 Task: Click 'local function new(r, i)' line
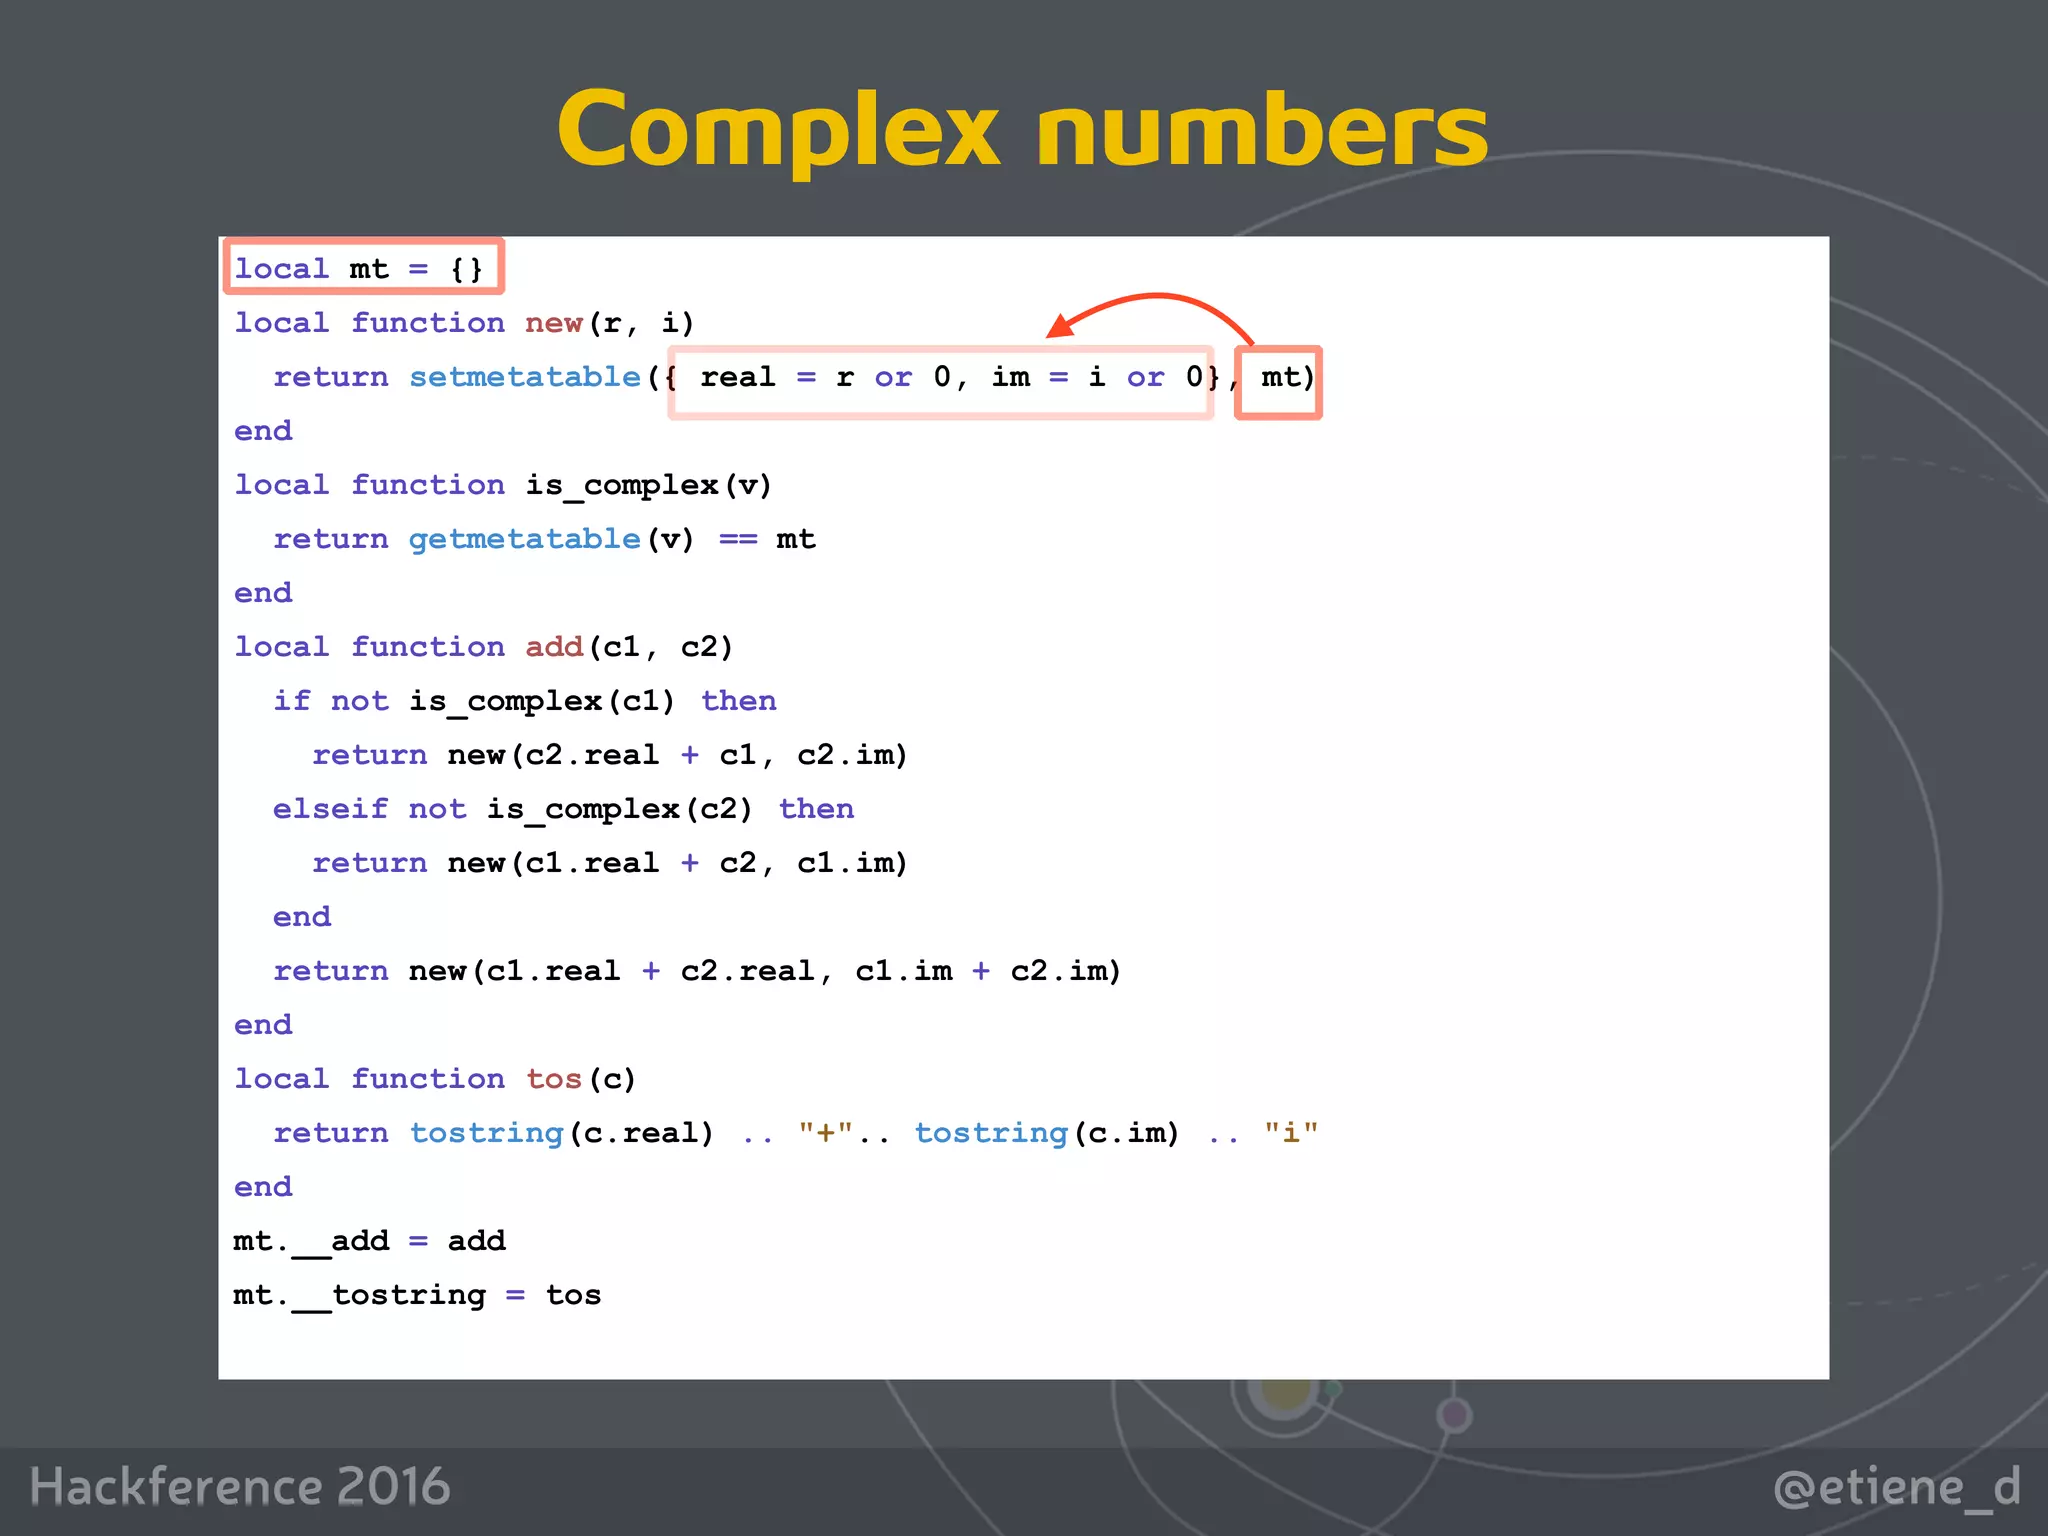[464, 323]
